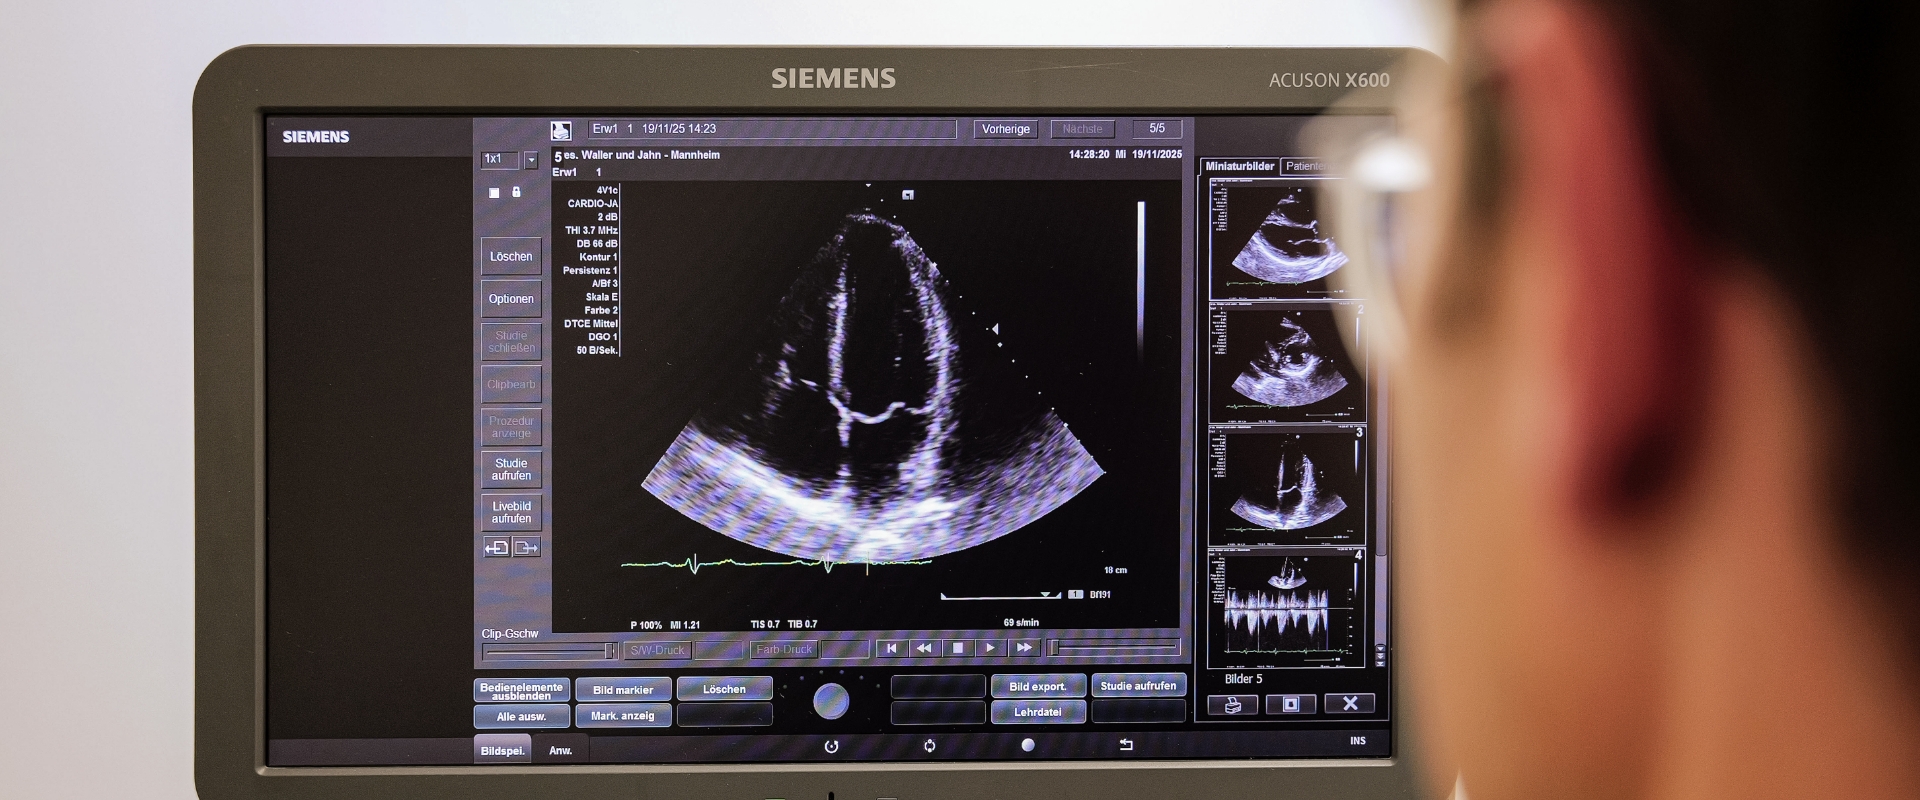
Task: Tick the small white checkbox under the 1x1 layout
Action: 494,193
